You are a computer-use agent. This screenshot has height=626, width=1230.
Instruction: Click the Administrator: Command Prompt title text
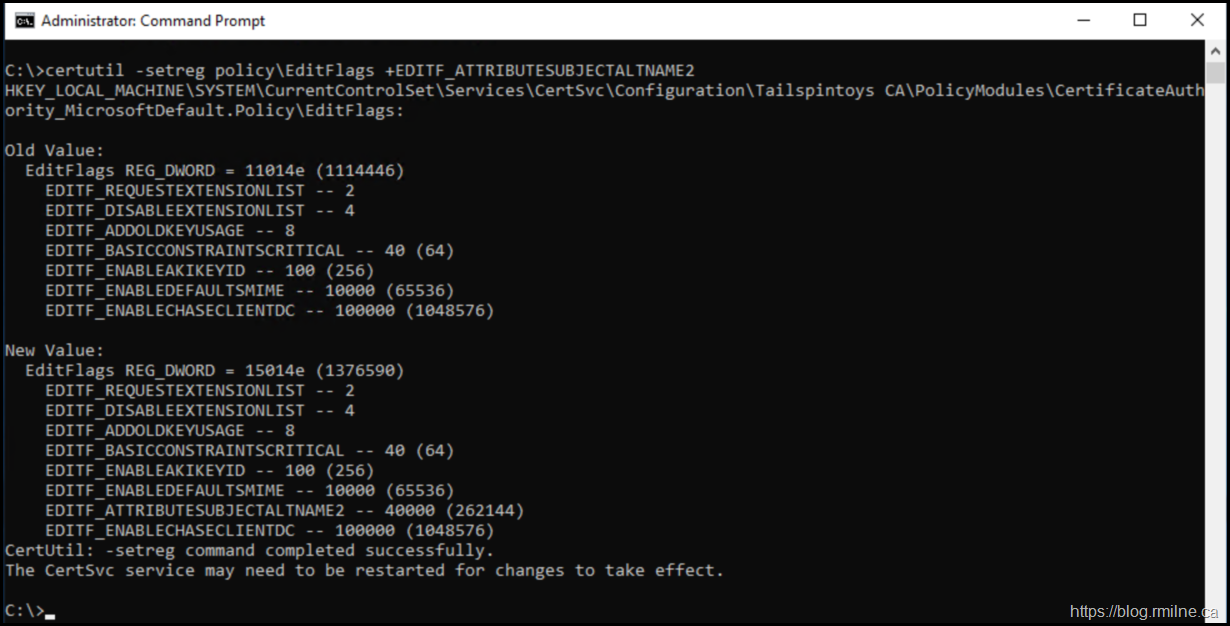click(x=153, y=20)
